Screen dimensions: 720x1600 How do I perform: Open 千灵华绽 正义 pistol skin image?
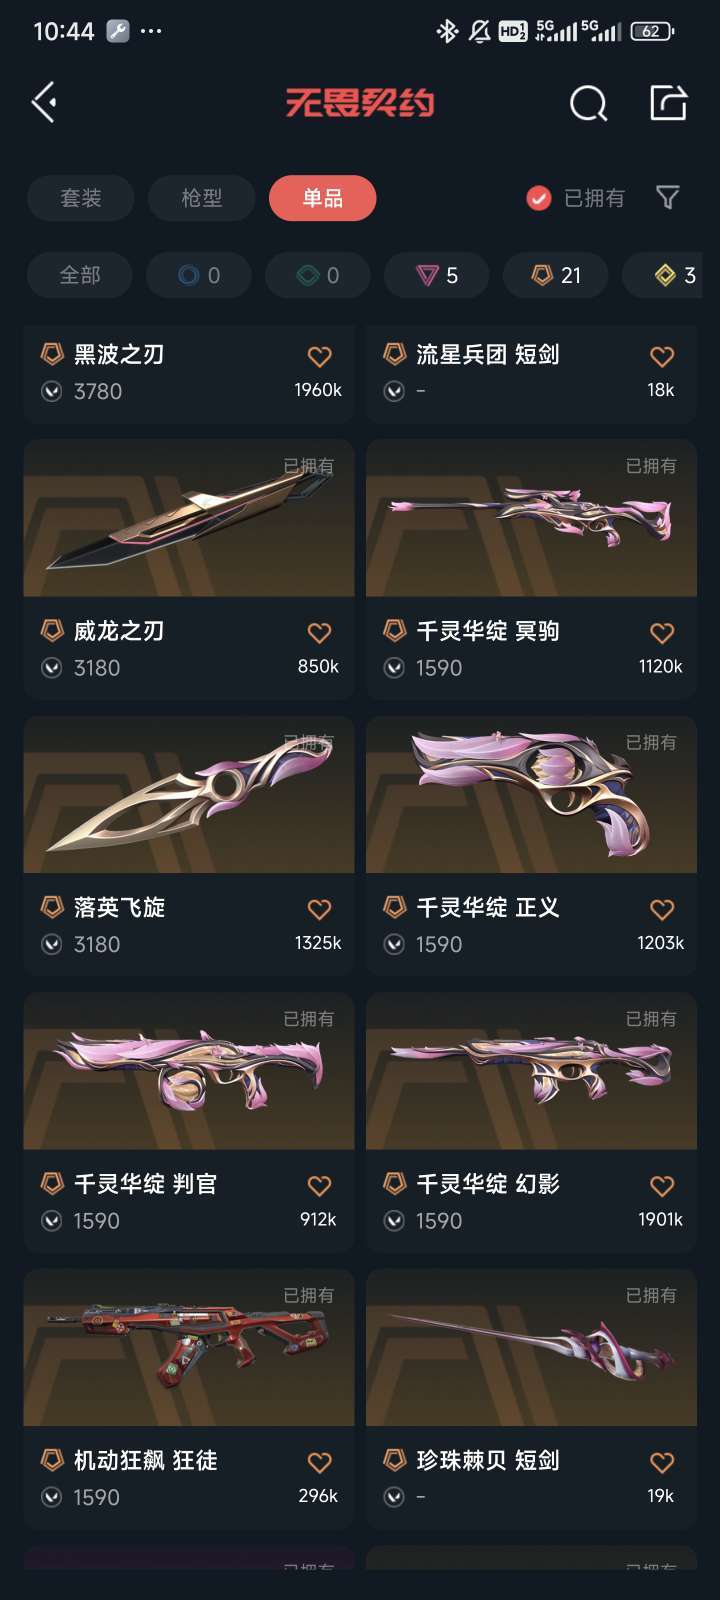pyautogui.click(x=531, y=794)
